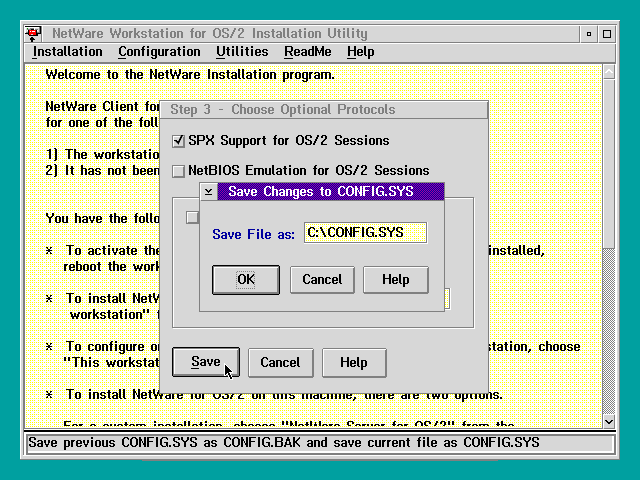640x480 pixels.
Task: Open the Utilities menu
Action: tap(242, 52)
